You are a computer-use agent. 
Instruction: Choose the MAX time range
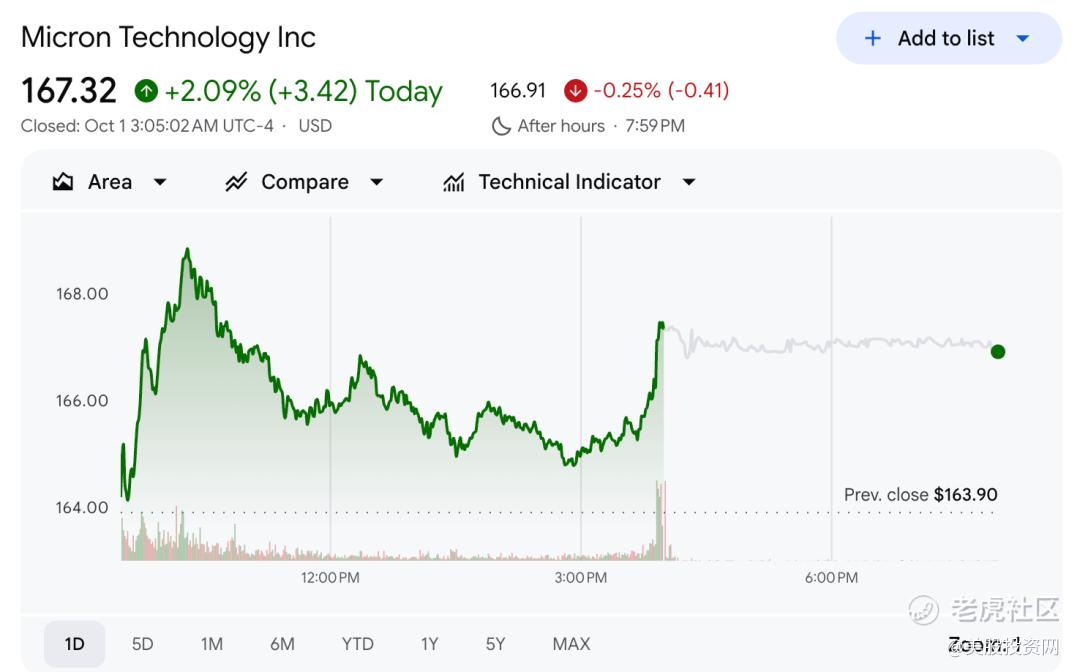[x=571, y=644]
